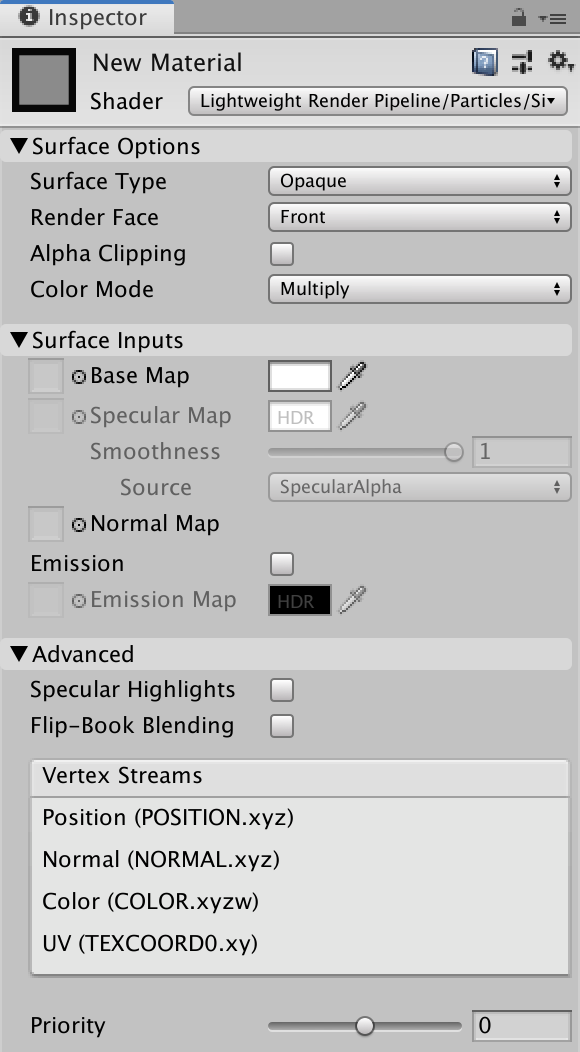
Task: Enable Flip-Book Blending
Action: click(x=281, y=725)
